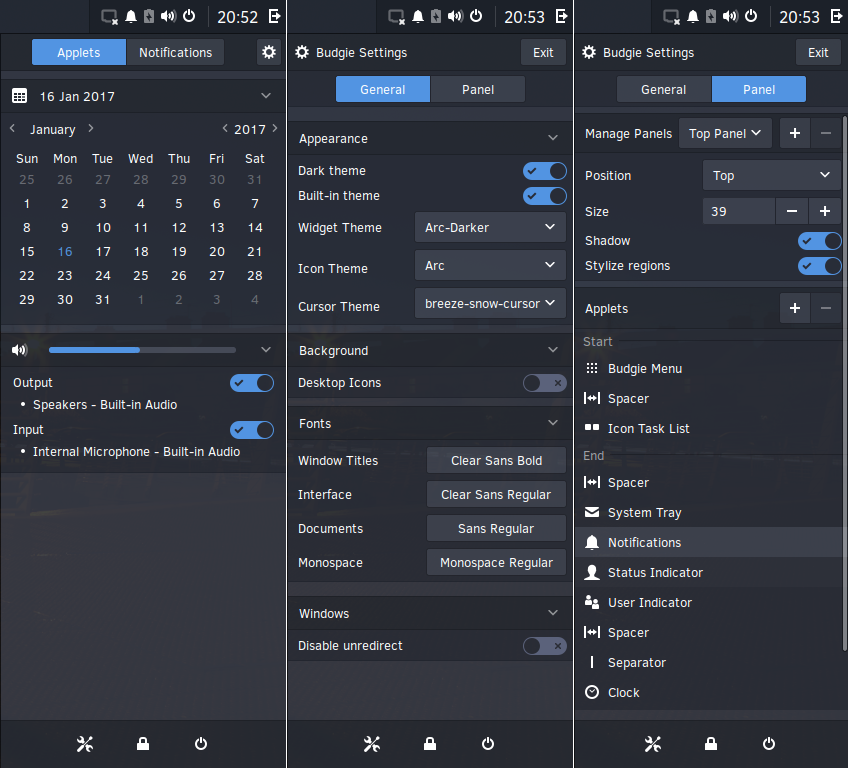Select Panel tab in middle Budgie Settings
Screen dimensions: 848x768
[478, 89]
